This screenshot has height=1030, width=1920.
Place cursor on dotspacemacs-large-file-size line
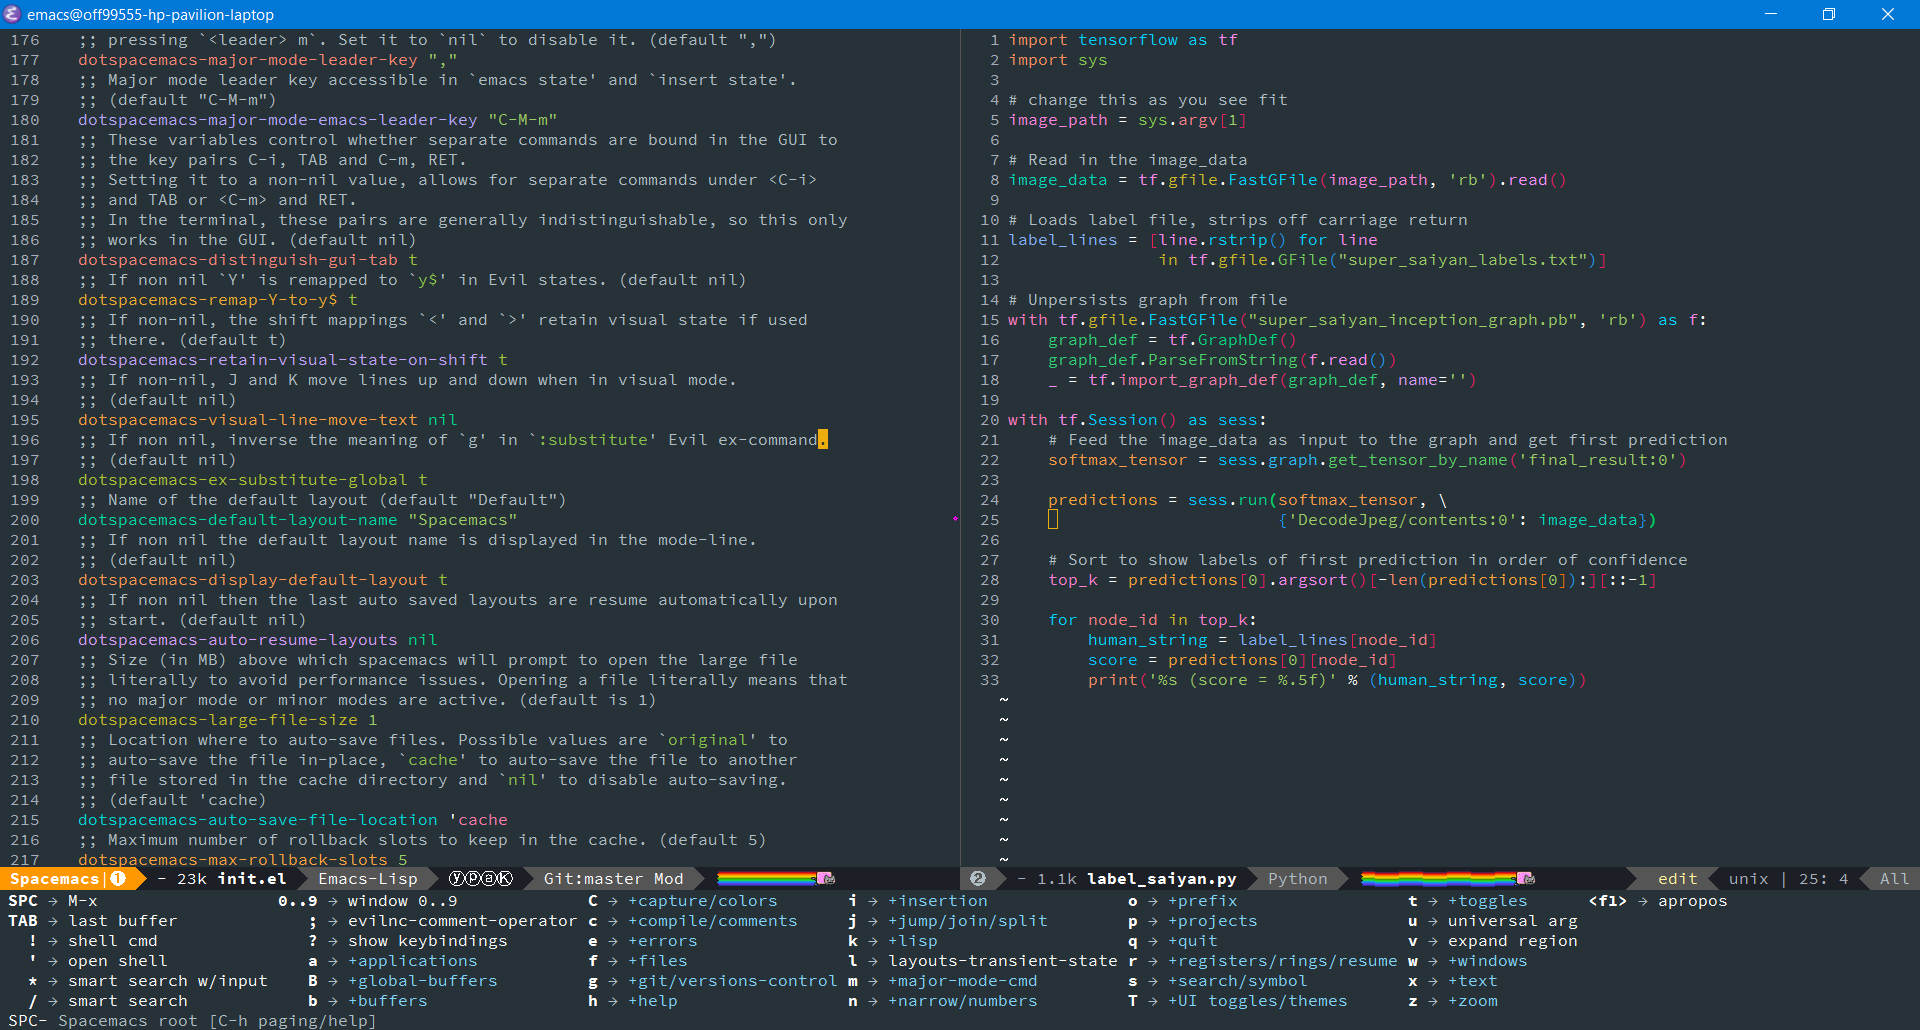coord(228,720)
